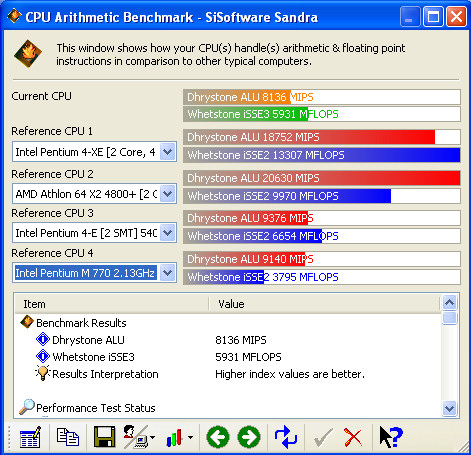
Task: Click 'Higher index values are better.' text
Action: 290,374
